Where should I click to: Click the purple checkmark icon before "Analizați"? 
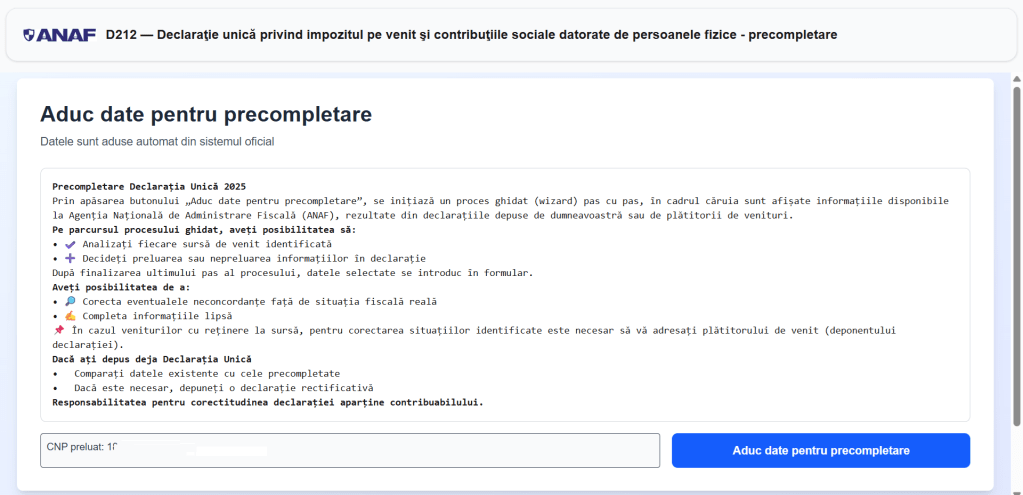(69, 244)
